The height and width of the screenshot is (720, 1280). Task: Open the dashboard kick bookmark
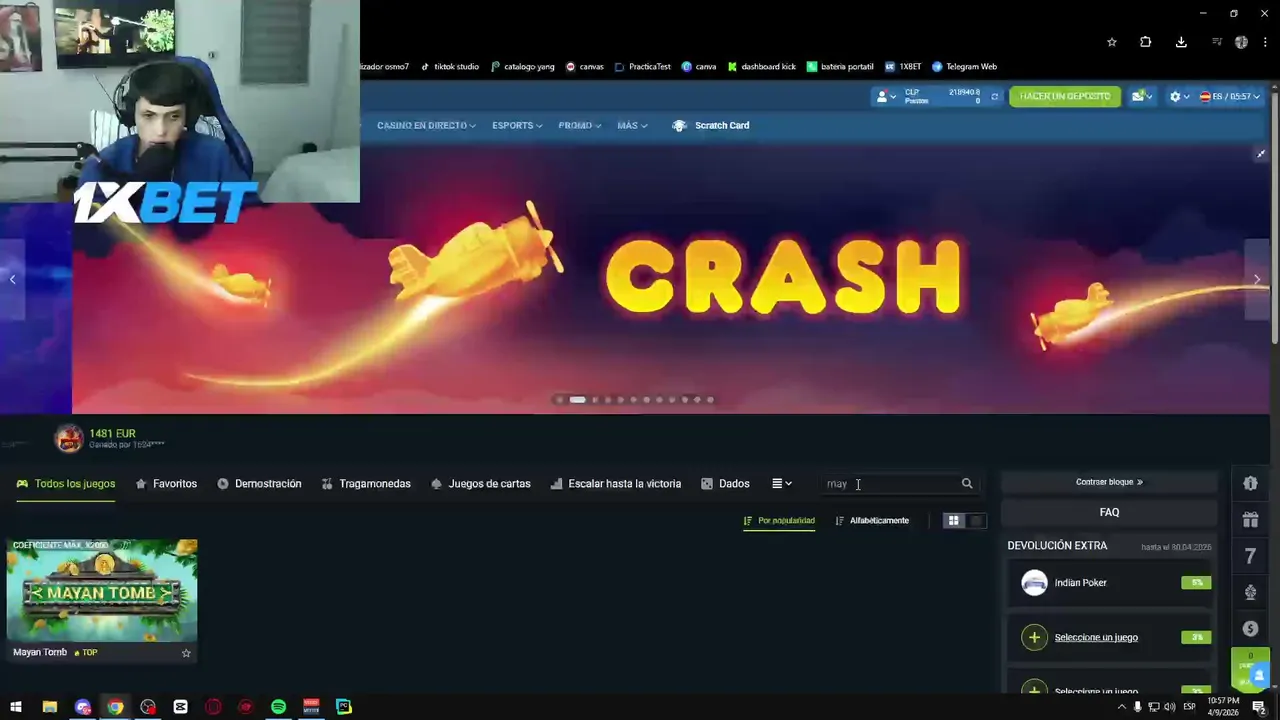[x=761, y=67]
